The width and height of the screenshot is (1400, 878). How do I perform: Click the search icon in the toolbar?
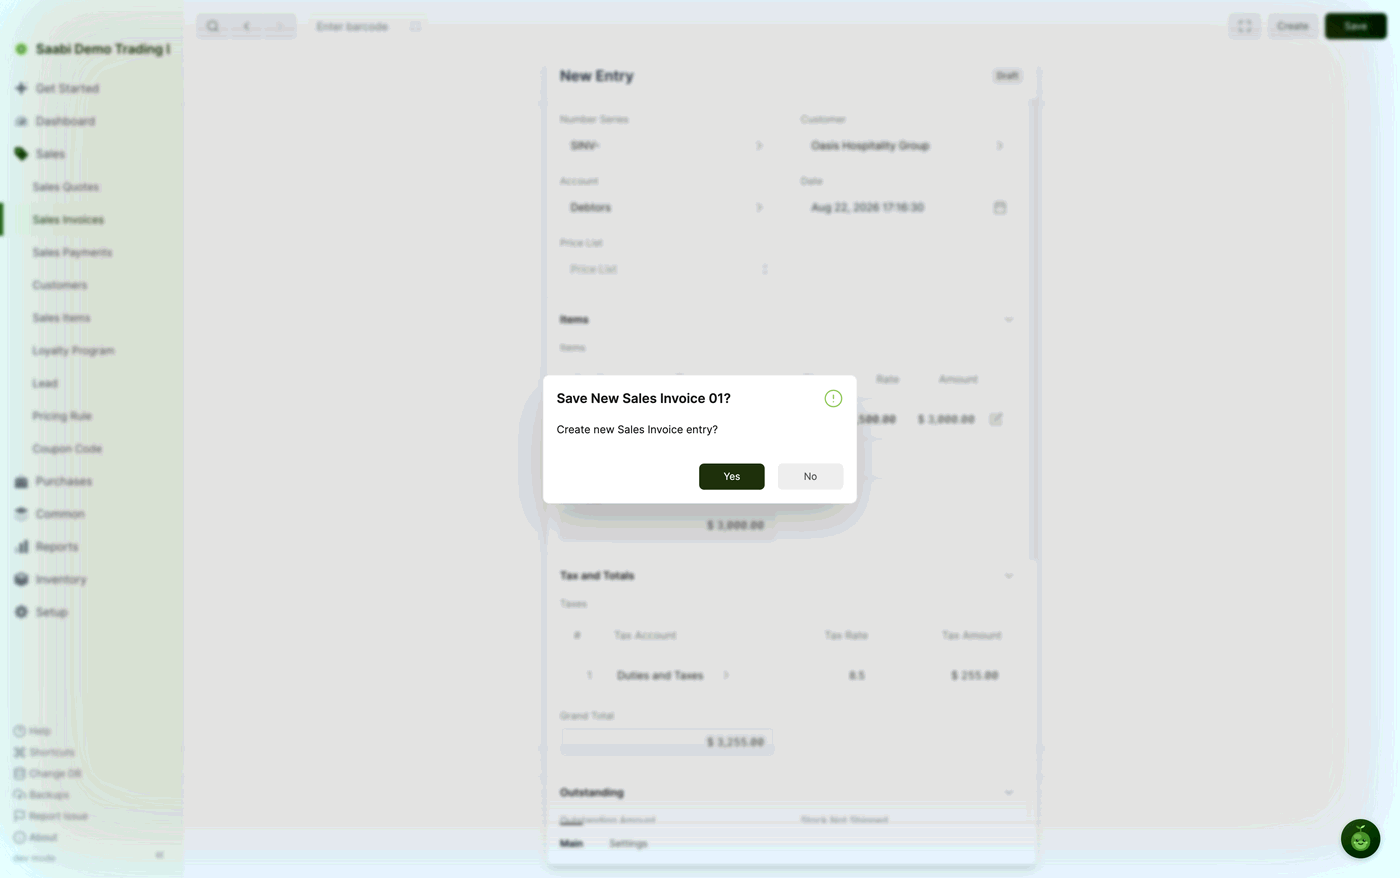pos(213,26)
